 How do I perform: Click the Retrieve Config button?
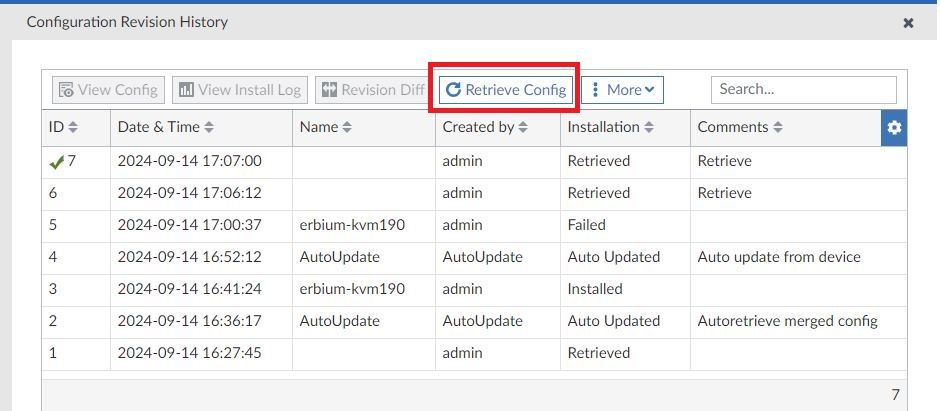point(506,90)
